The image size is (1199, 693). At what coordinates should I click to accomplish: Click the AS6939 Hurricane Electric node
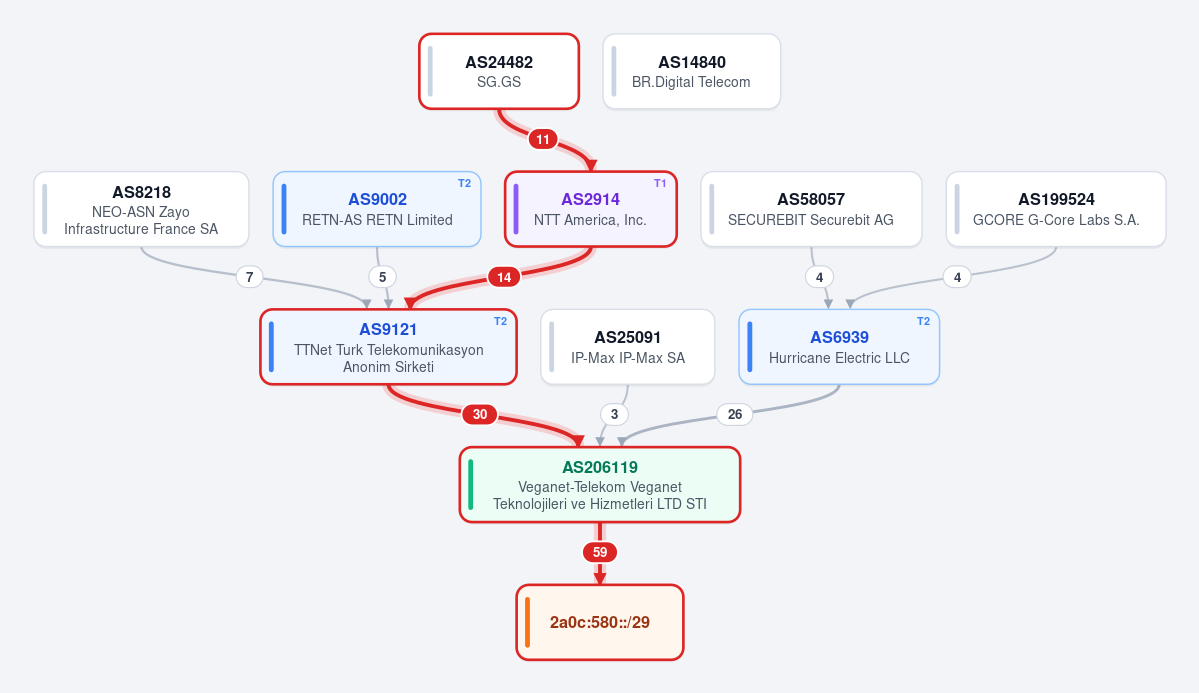click(839, 346)
